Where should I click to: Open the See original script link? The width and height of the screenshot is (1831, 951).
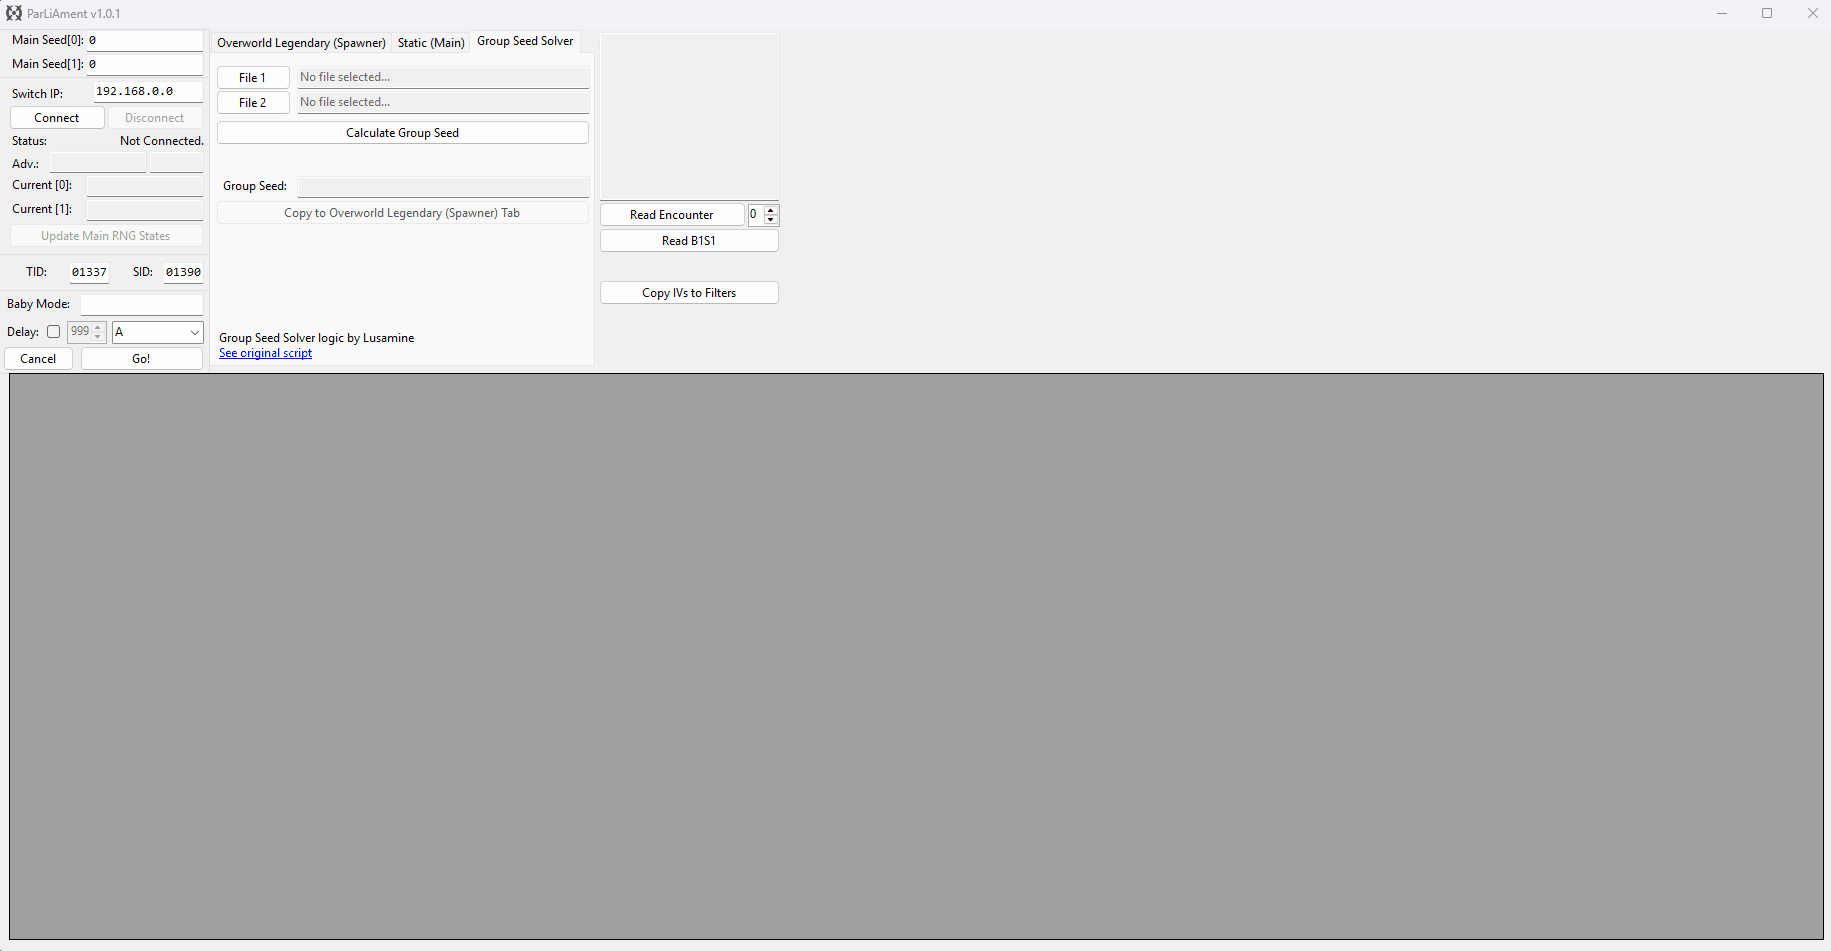(265, 353)
